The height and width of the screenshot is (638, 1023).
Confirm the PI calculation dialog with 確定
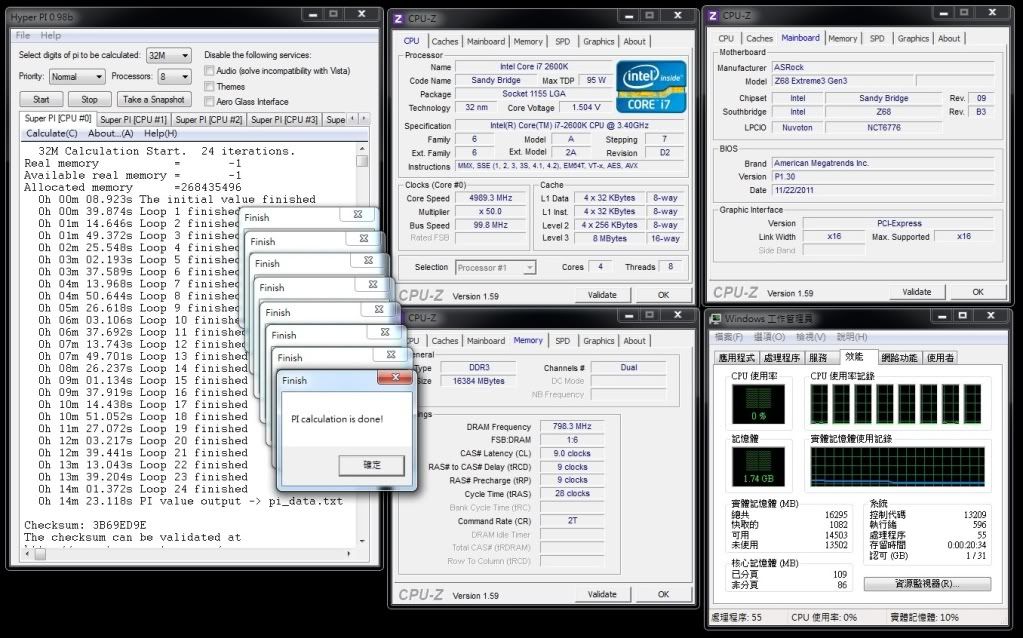point(372,465)
